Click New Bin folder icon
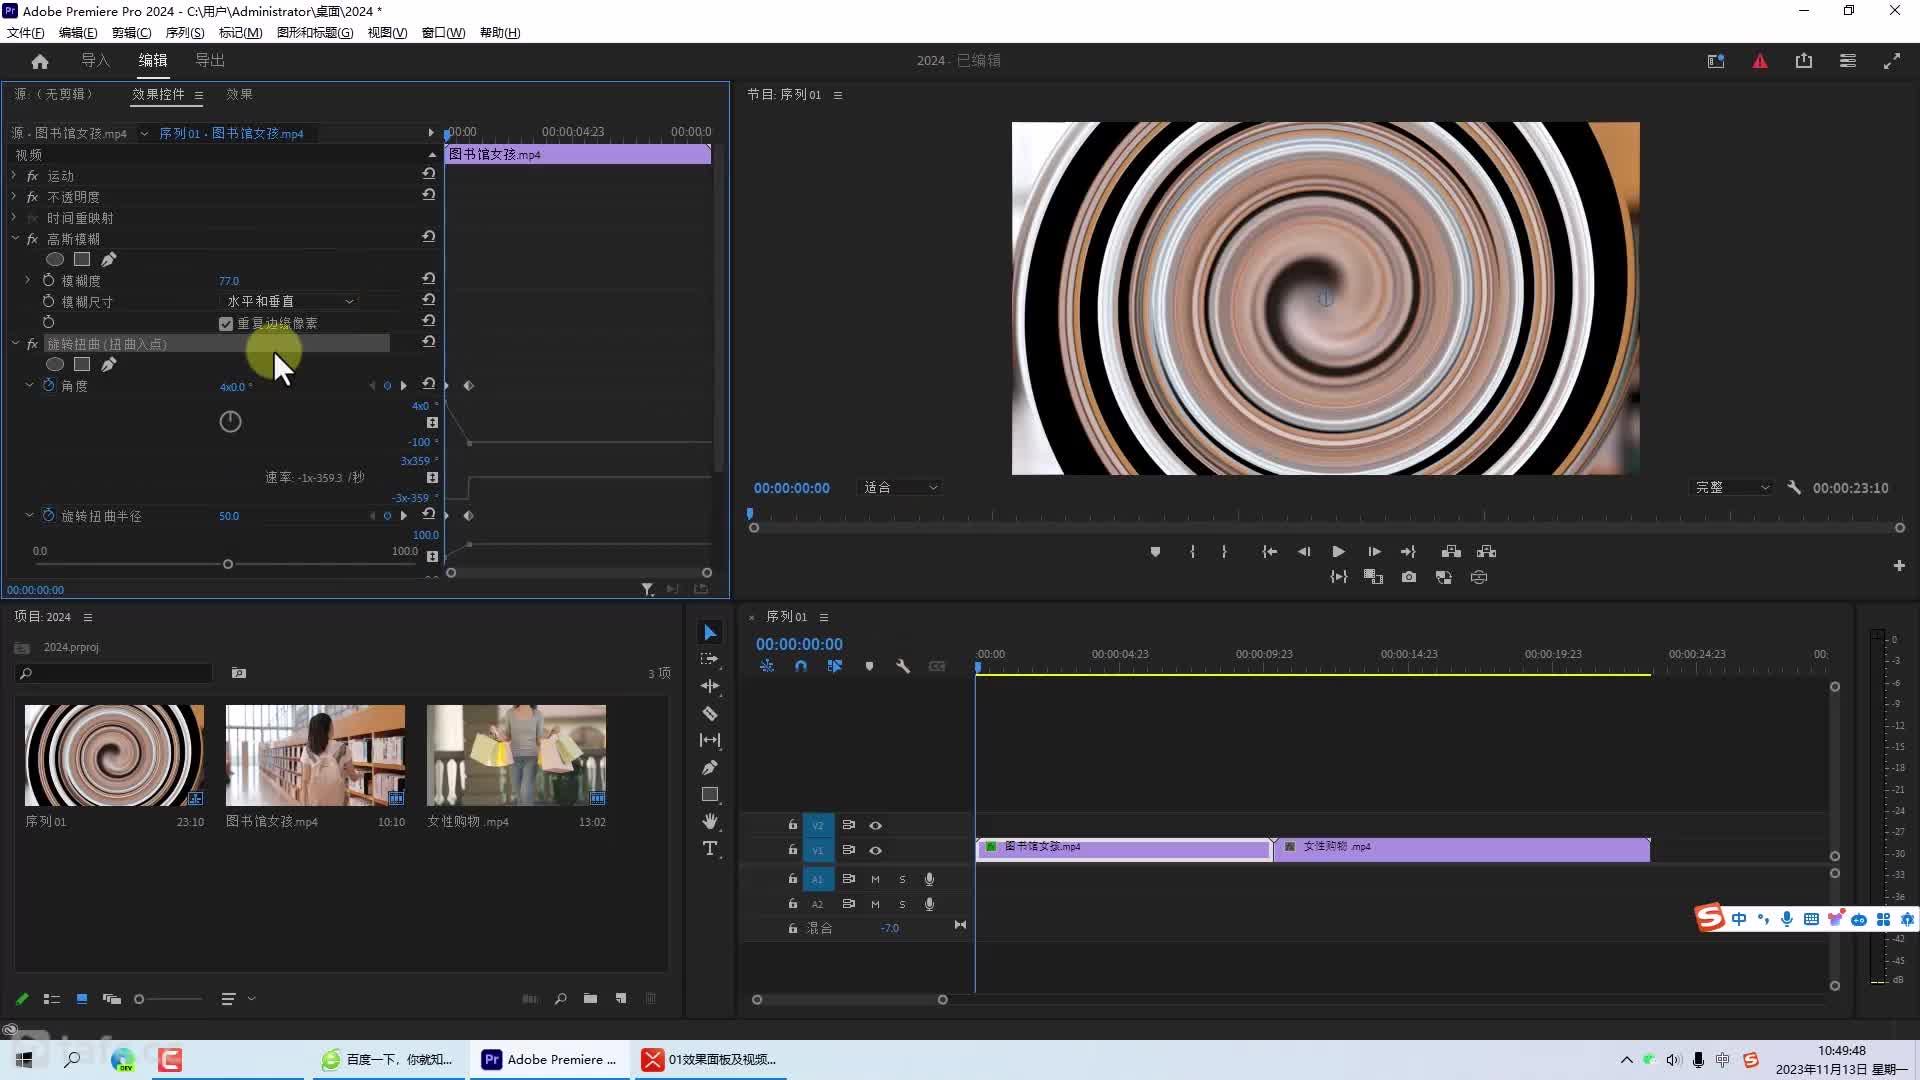The width and height of the screenshot is (1920, 1080). (x=590, y=999)
